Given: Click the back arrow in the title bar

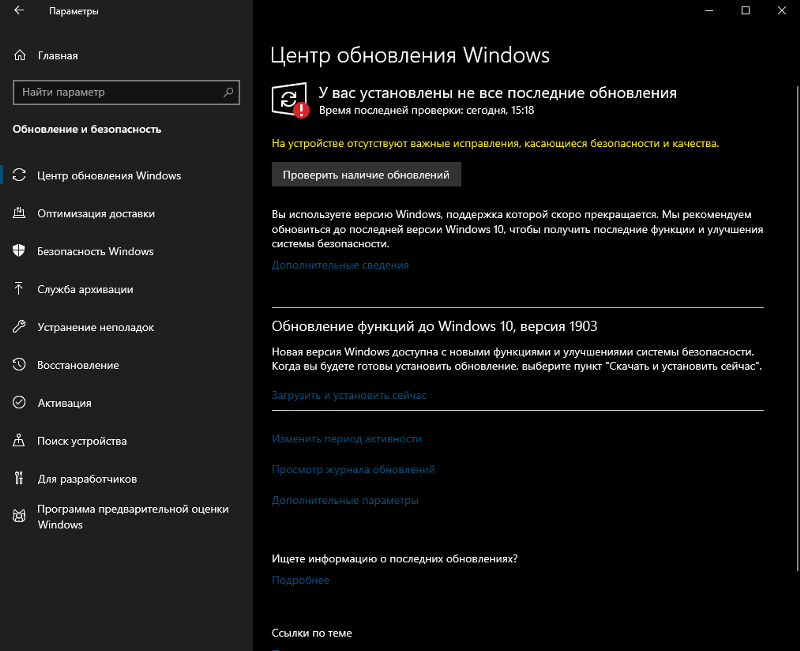Looking at the screenshot, I should (x=19, y=10).
